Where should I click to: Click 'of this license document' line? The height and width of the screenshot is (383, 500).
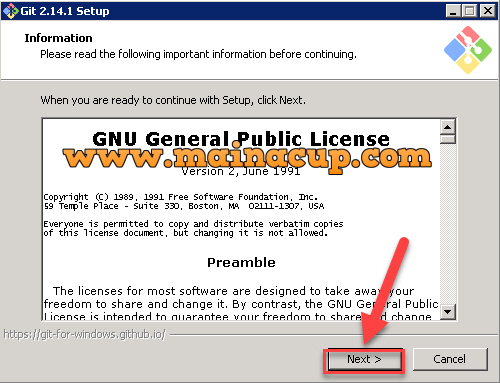point(186,233)
